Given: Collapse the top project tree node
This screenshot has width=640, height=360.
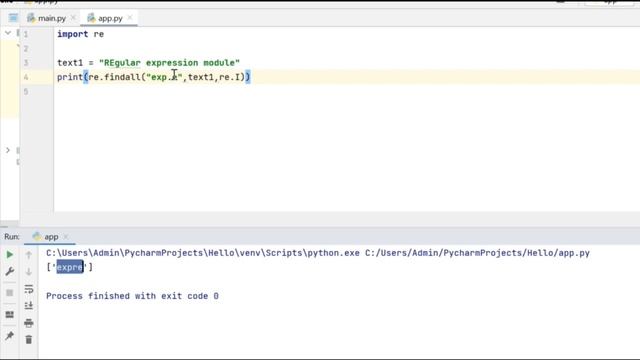Looking at the screenshot, I should [x=8, y=33].
